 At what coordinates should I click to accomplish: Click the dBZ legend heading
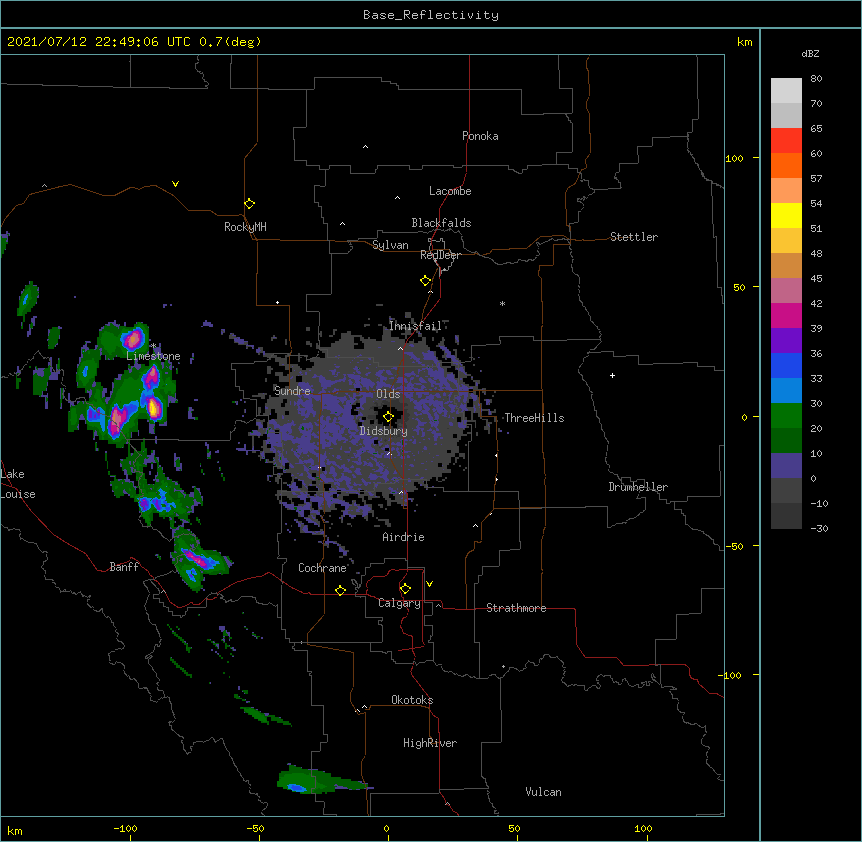(810, 53)
